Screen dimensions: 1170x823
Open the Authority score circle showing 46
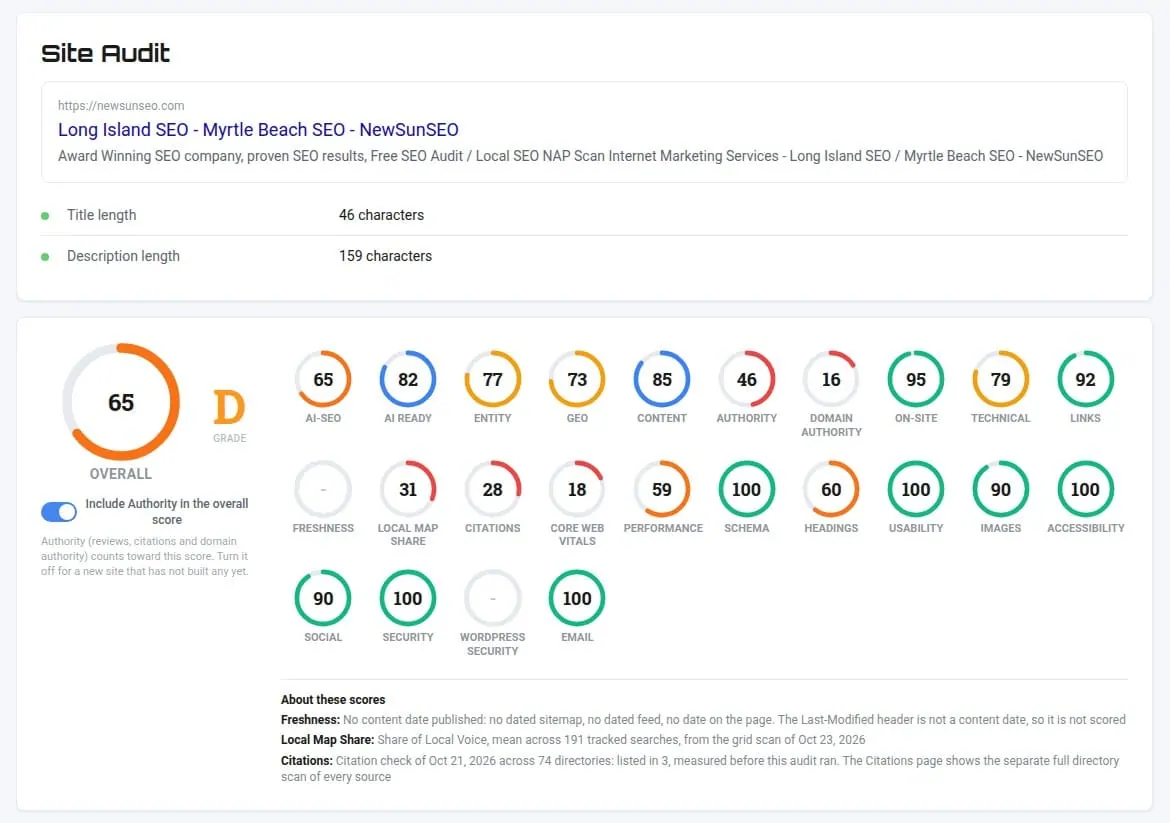tap(746, 379)
